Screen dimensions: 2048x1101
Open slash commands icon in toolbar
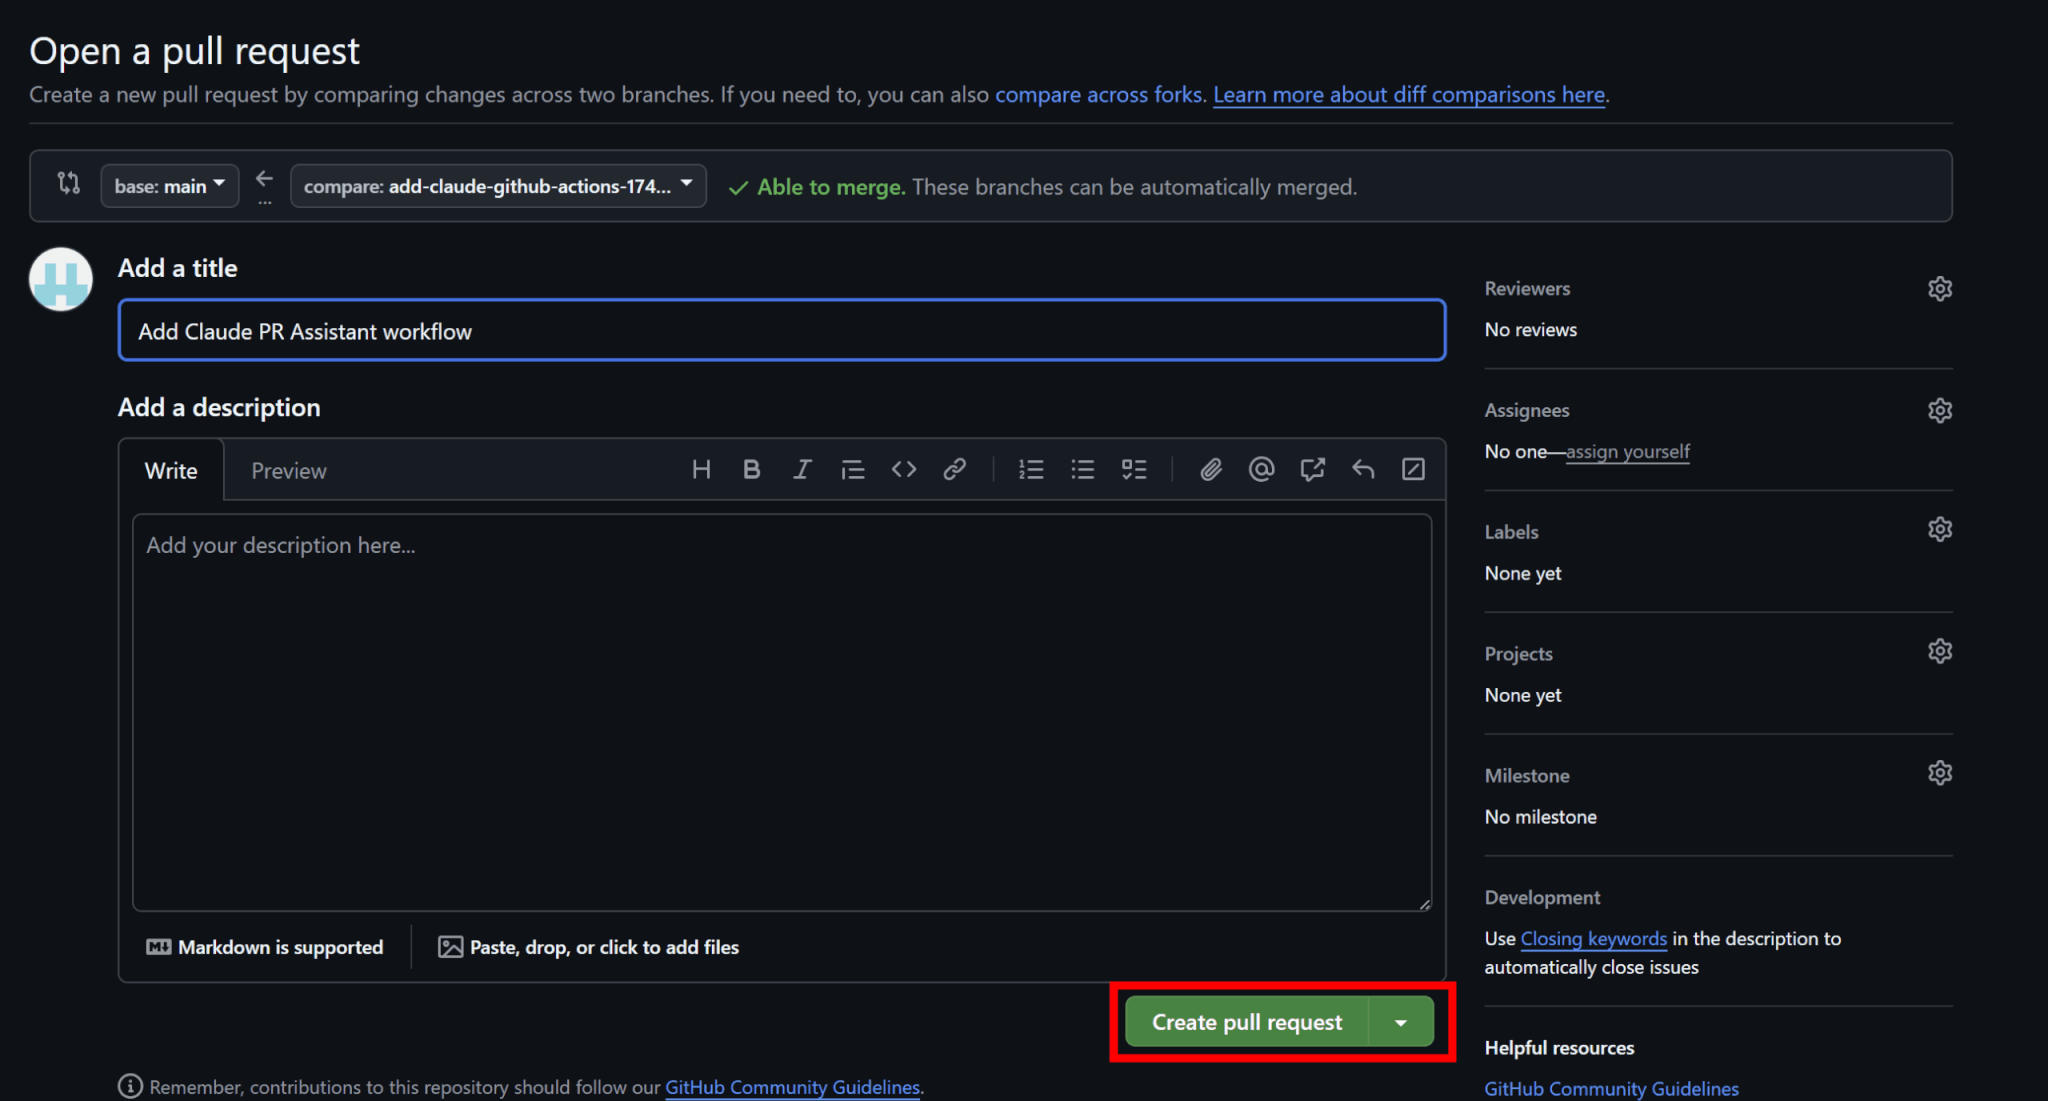(x=1413, y=469)
